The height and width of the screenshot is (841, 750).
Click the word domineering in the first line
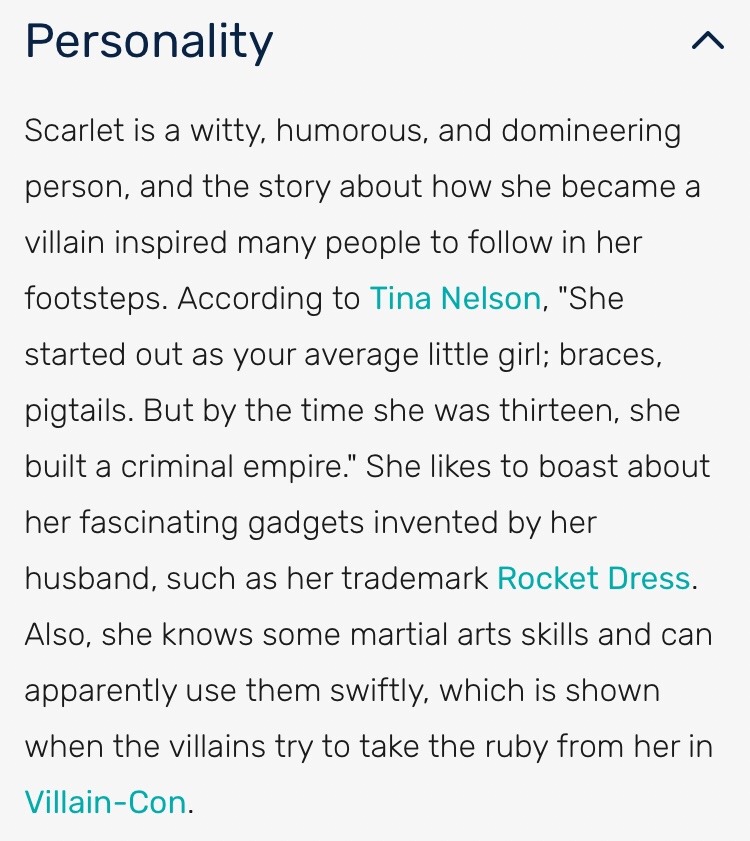pyautogui.click(x=591, y=131)
